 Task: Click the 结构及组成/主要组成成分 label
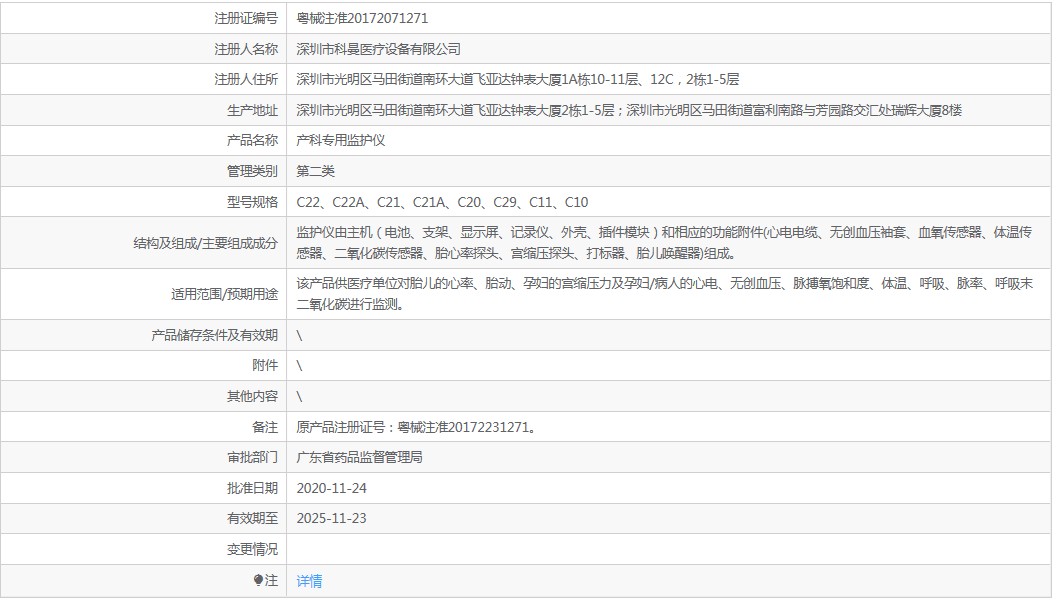[x=205, y=243]
